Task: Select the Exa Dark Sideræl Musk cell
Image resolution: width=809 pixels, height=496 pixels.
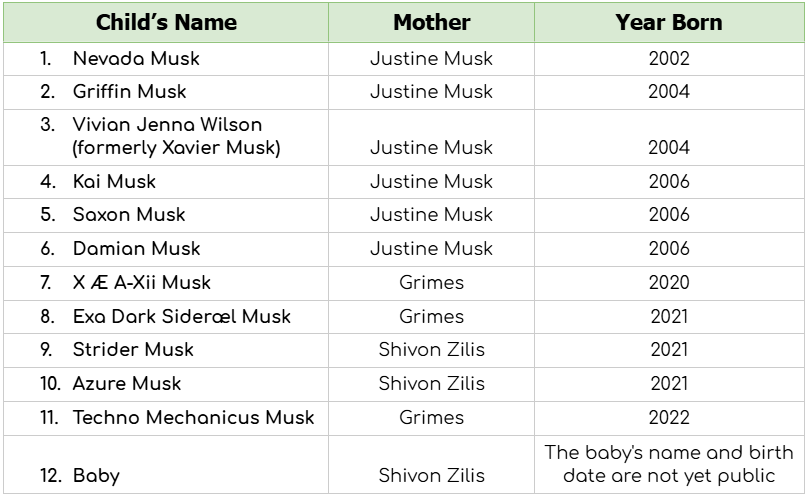Action: pos(181,317)
